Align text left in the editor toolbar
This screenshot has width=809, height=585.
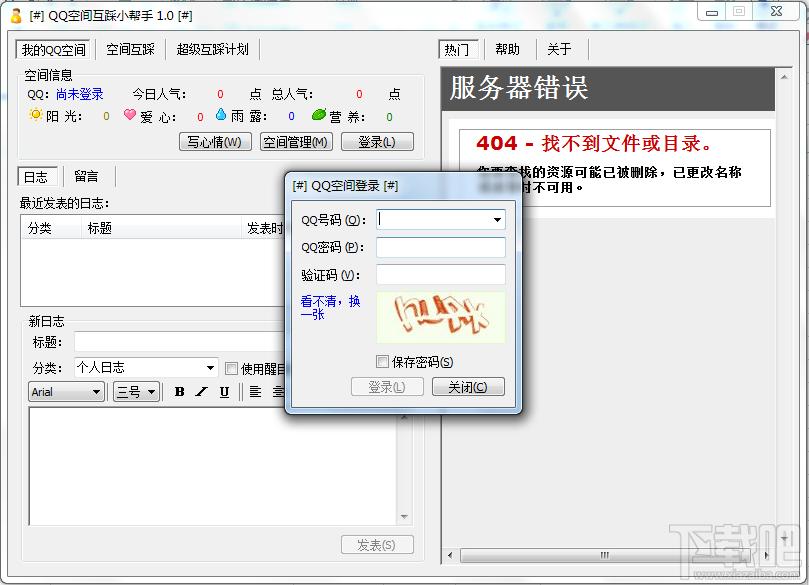click(255, 392)
